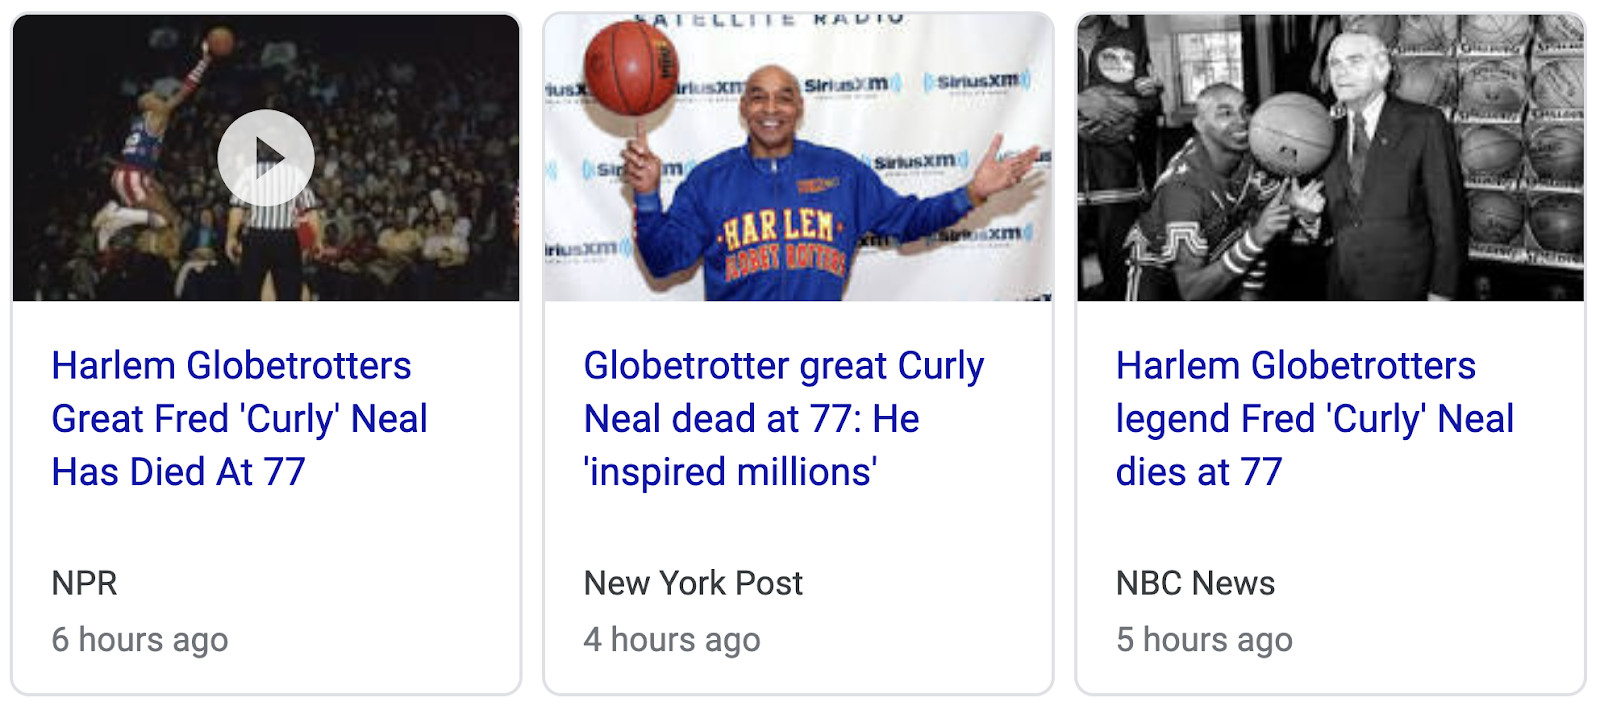
Task: Open 'Harlem Globetrotters Great Fred Curly Neal Has Died' headline
Action: [240, 419]
